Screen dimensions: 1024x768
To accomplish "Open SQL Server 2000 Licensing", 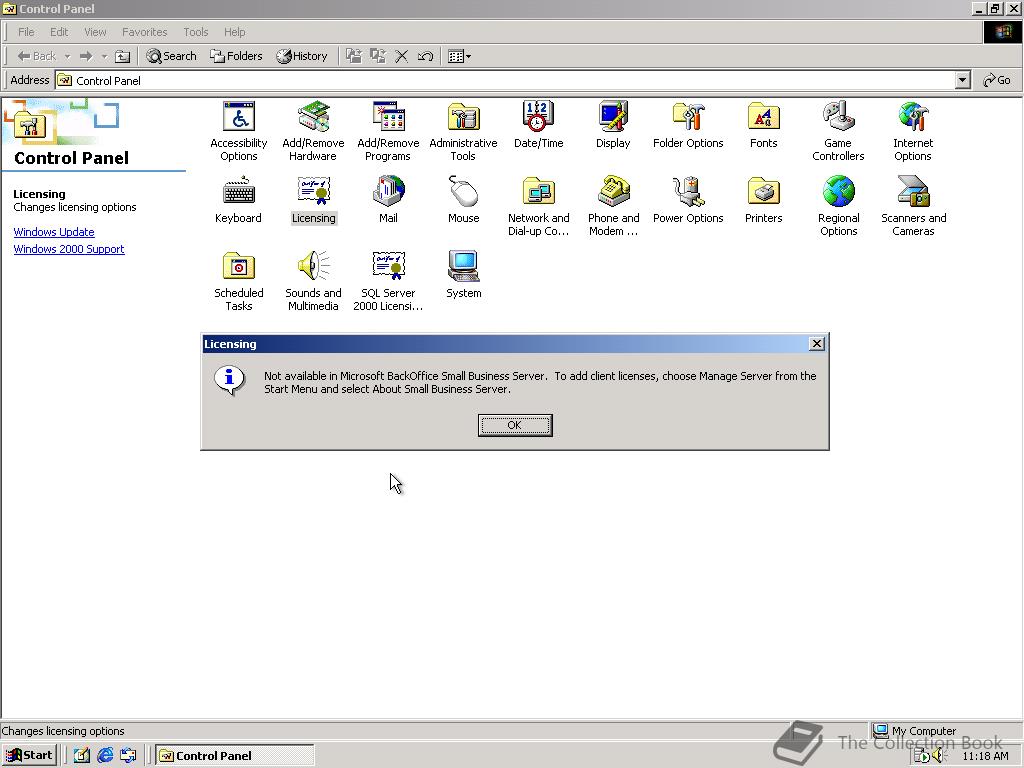I will (388, 281).
